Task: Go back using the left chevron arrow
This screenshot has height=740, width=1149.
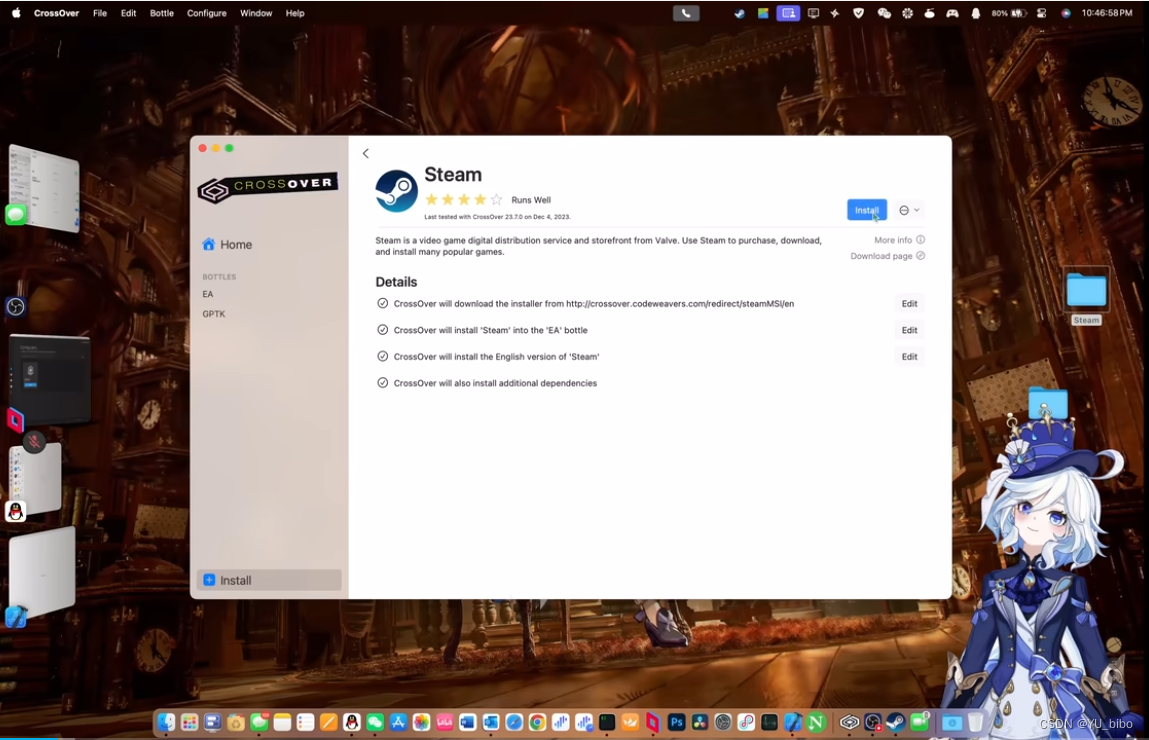Action: click(366, 153)
